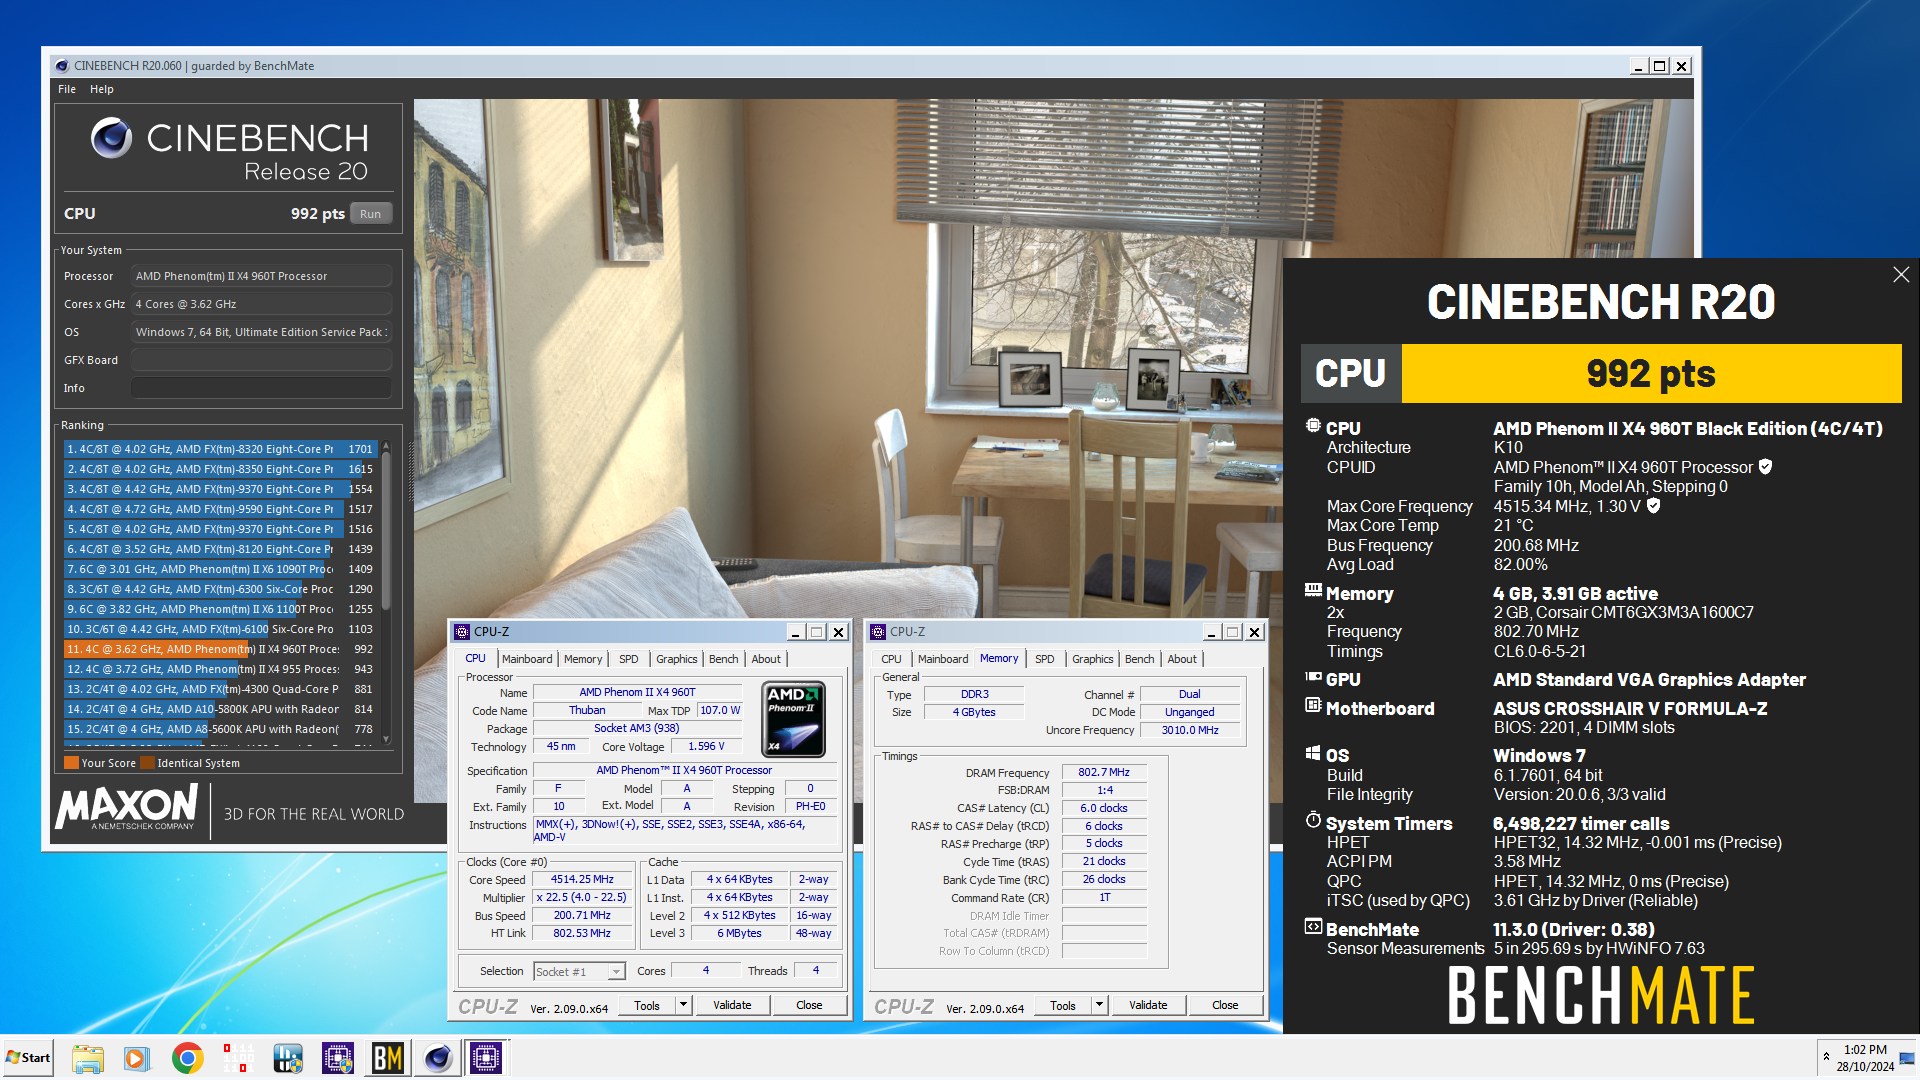Click DRAM Frequency value 802.7 MHz
This screenshot has width=1920, height=1080.
[1104, 772]
